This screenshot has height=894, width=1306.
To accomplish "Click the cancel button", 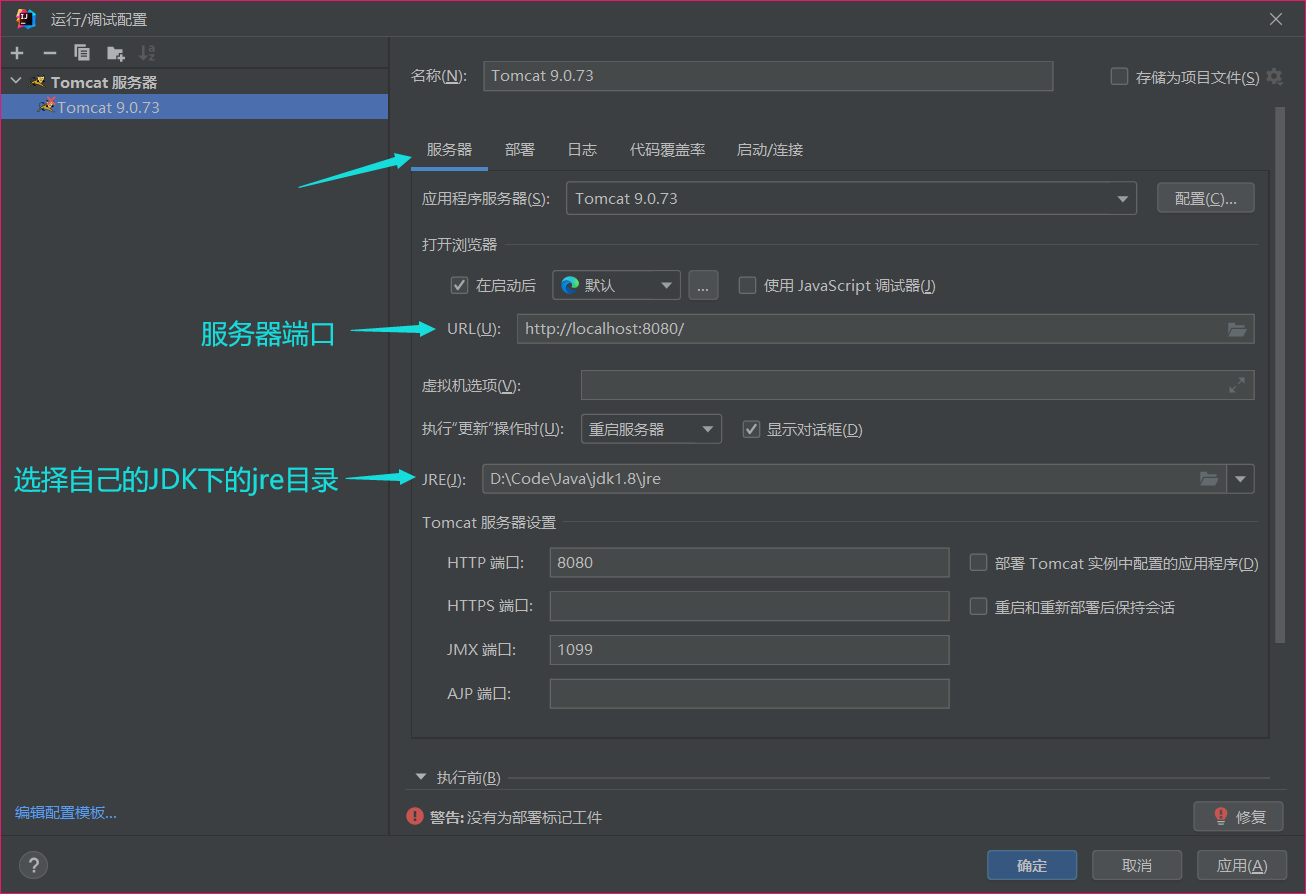I will pyautogui.click(x=1137, y=865).
